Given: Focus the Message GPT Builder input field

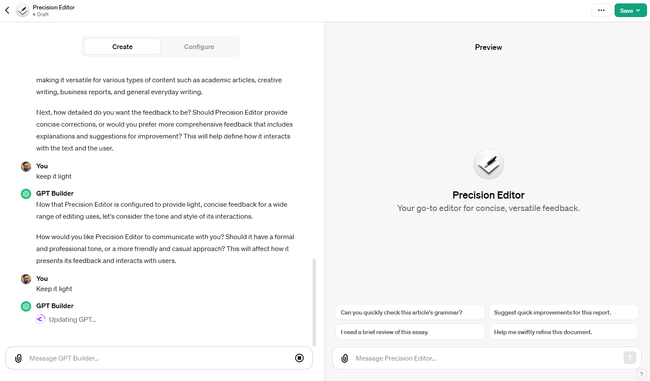Looking at the screenshot, I should [159, 358].
